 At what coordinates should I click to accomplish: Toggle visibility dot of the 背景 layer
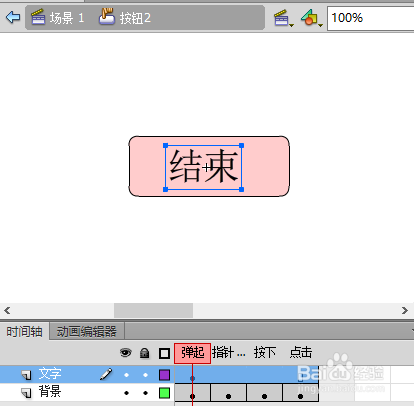tap(126, 393)
